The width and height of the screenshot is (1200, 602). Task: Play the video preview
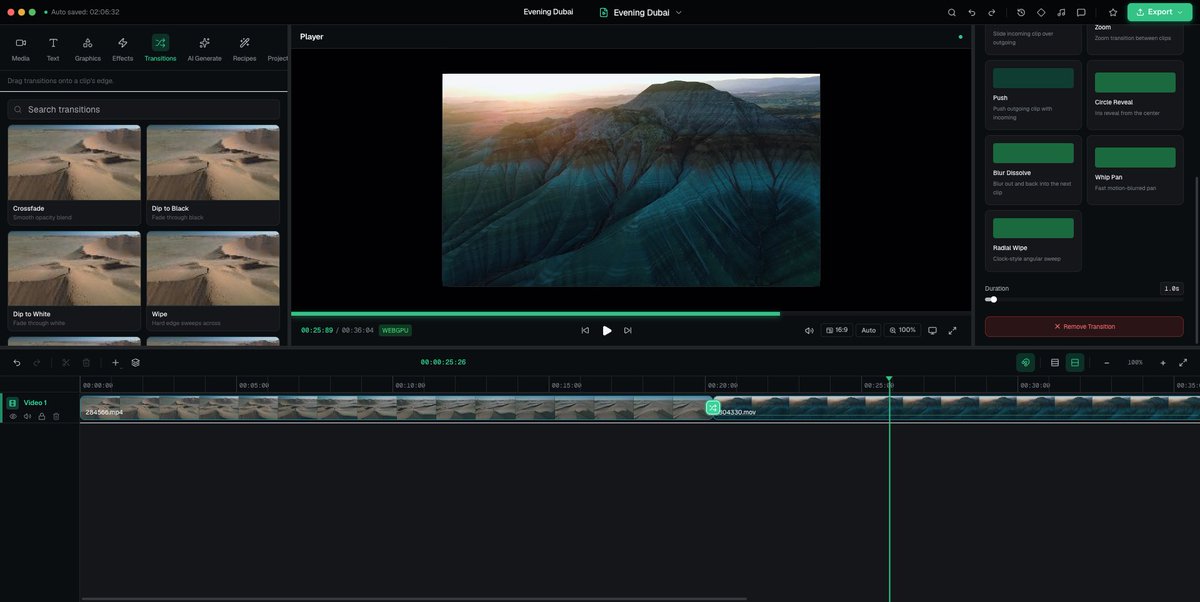(x=607, y=330)
